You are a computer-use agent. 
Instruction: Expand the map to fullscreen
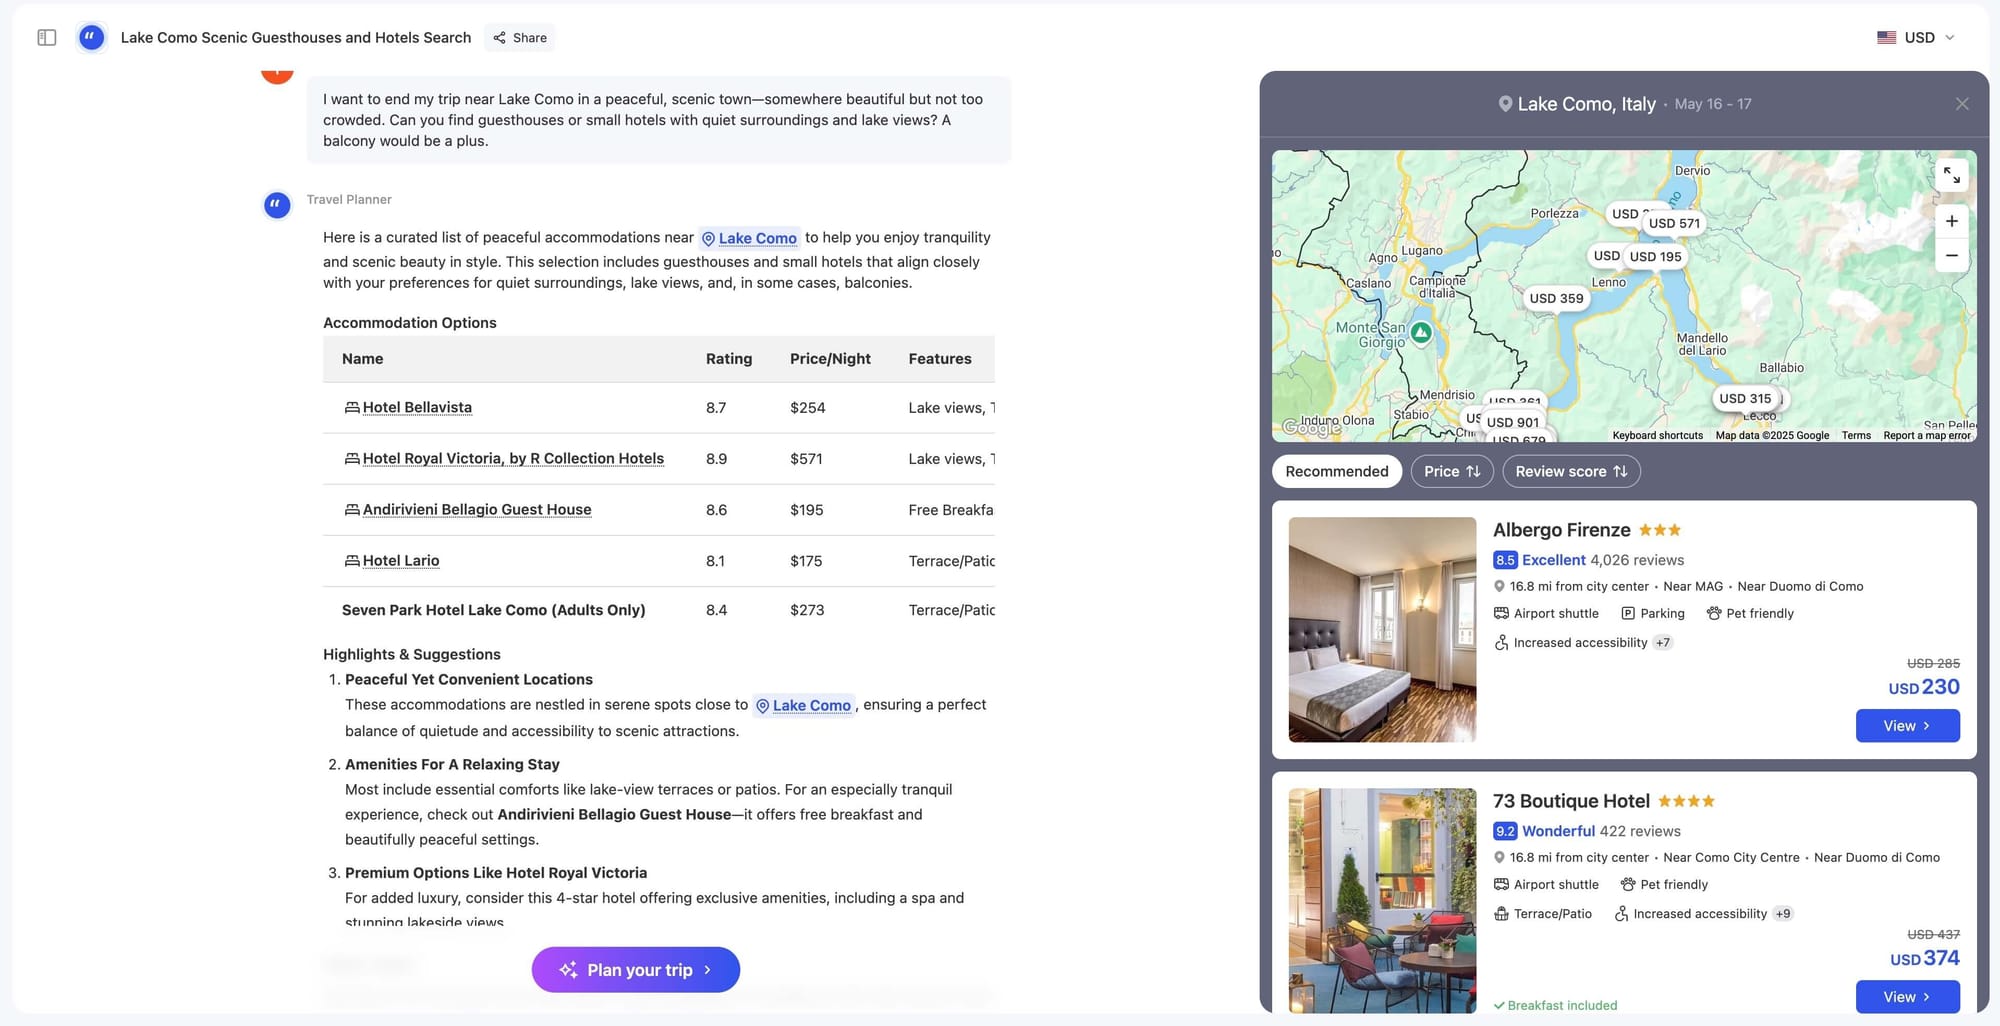[x=1951, y=175]
